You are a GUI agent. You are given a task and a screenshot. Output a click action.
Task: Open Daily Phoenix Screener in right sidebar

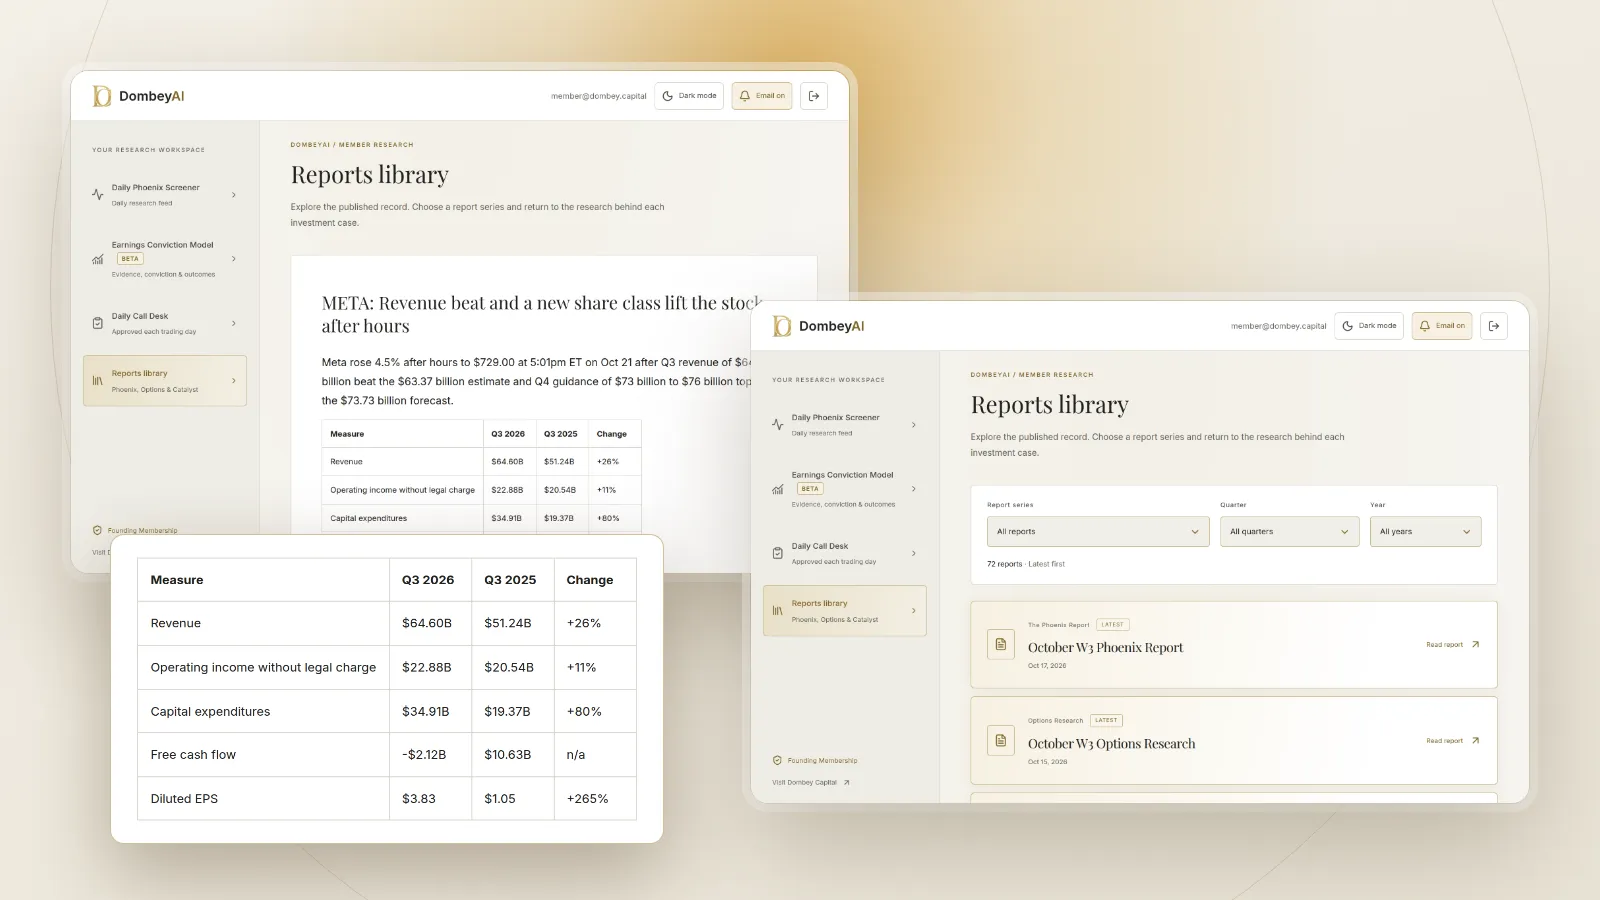[845, 425]
